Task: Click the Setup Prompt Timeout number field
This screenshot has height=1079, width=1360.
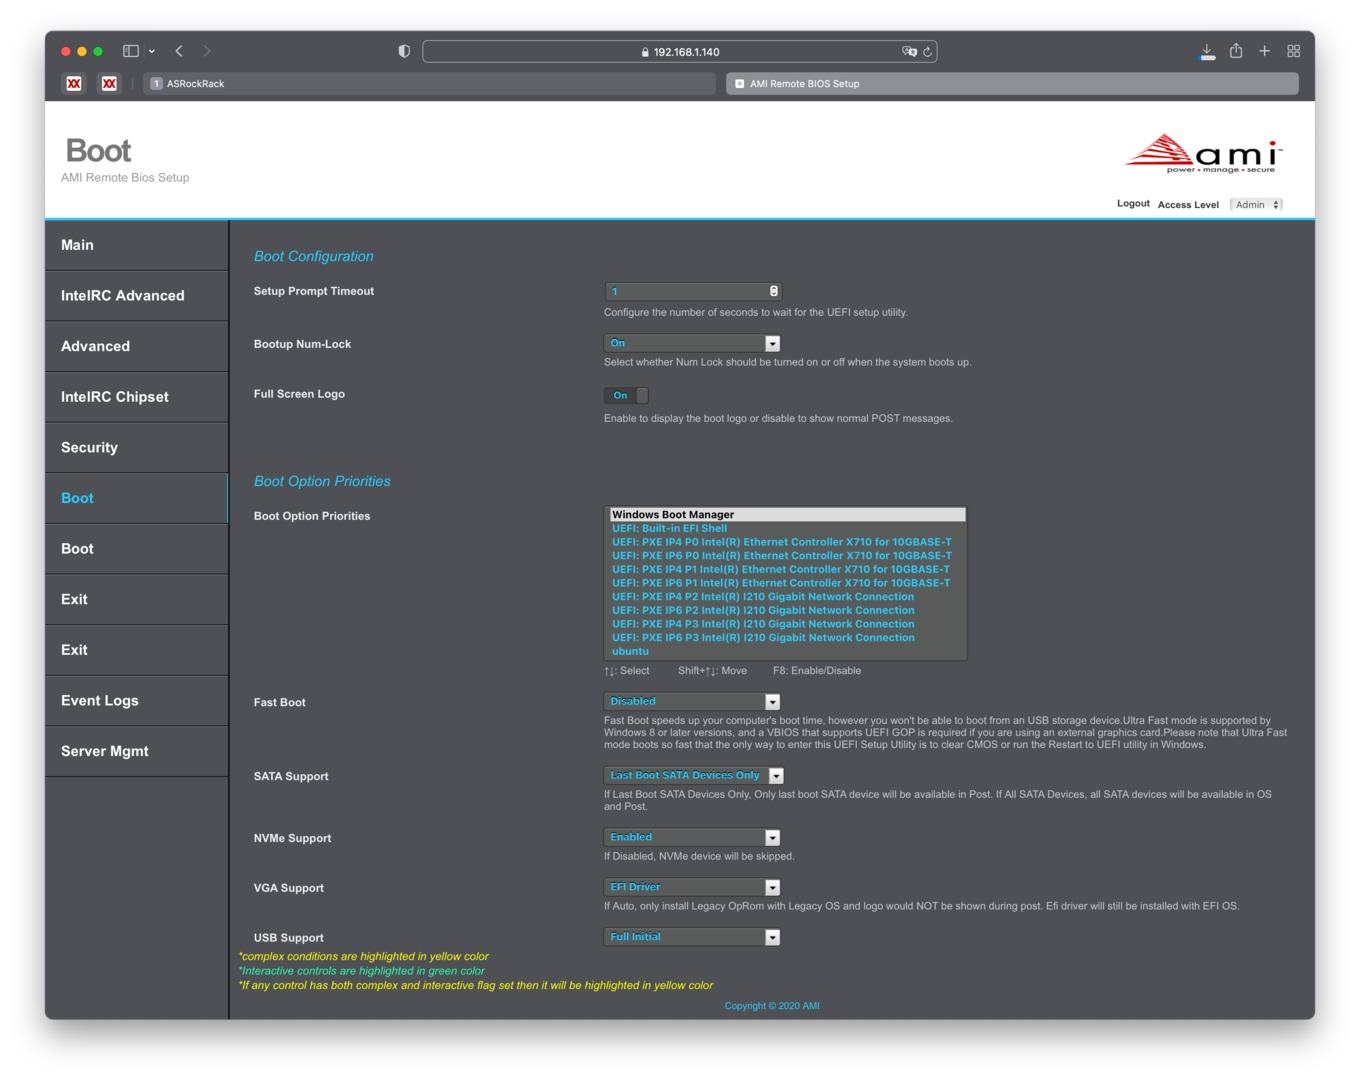Action: click(x=692, y=291)
